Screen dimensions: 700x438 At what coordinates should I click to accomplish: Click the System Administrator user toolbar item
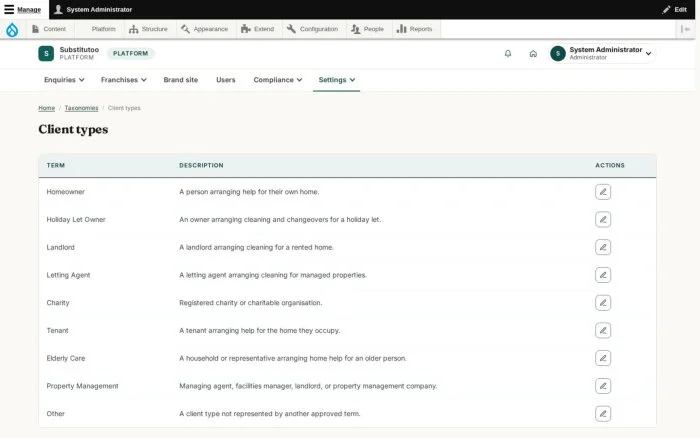point(93,9)
